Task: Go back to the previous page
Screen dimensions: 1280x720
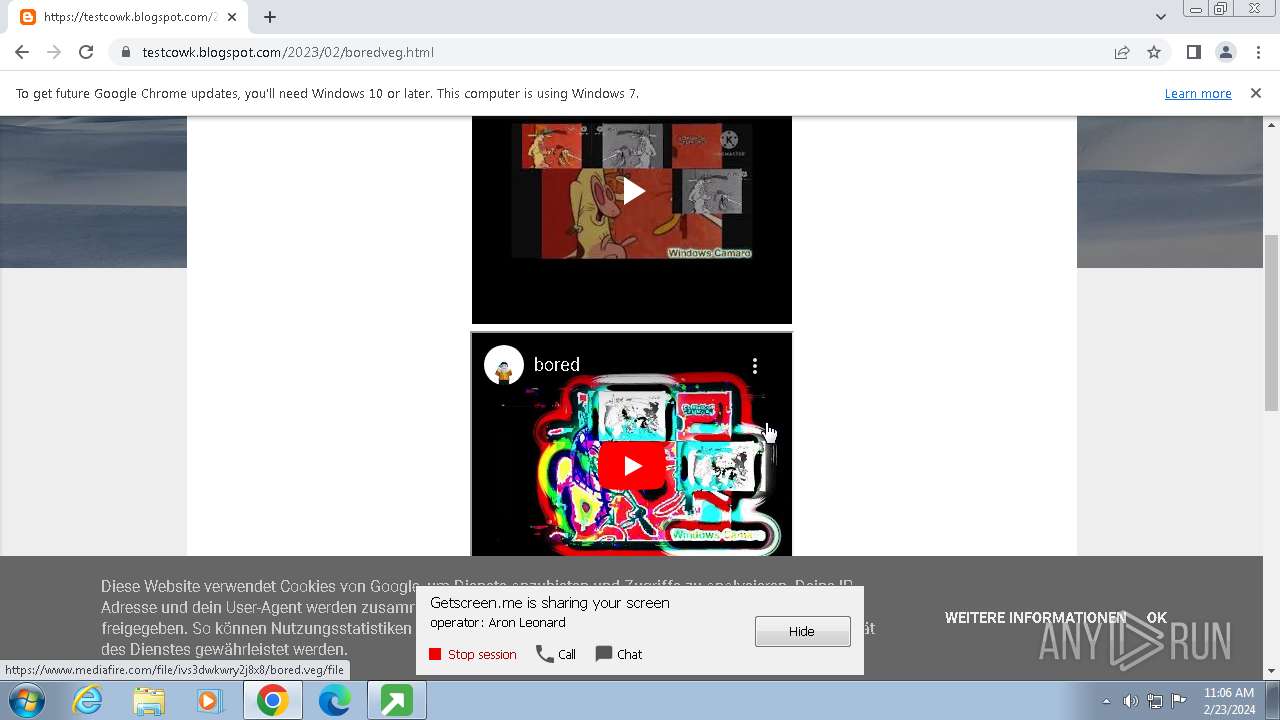Action: 22,52
